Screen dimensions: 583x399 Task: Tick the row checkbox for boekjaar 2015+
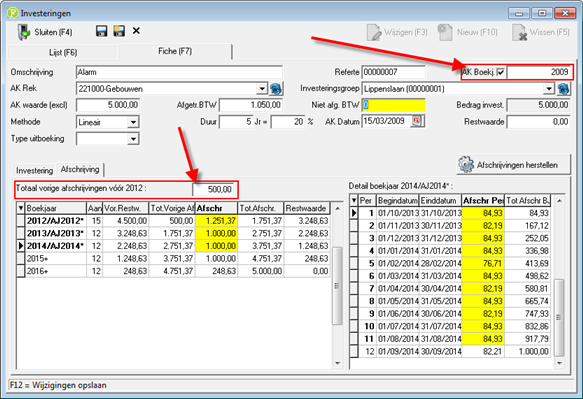(21, 258)
